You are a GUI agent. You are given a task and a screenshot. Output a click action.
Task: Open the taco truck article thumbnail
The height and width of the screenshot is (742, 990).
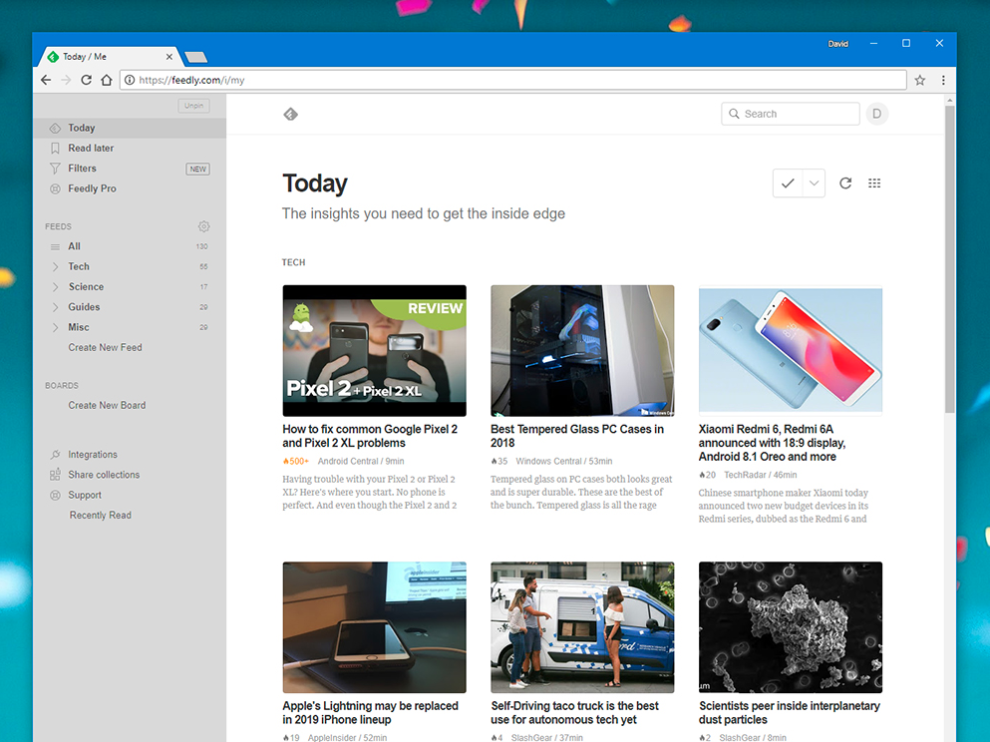coord(582,627)
